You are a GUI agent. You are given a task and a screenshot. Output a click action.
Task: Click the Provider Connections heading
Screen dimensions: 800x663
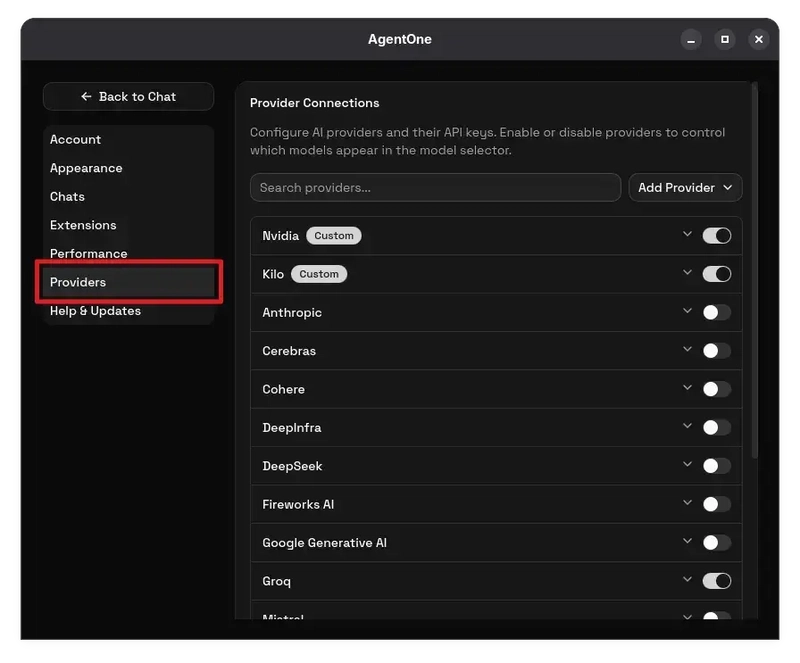(x=314, y=103)
